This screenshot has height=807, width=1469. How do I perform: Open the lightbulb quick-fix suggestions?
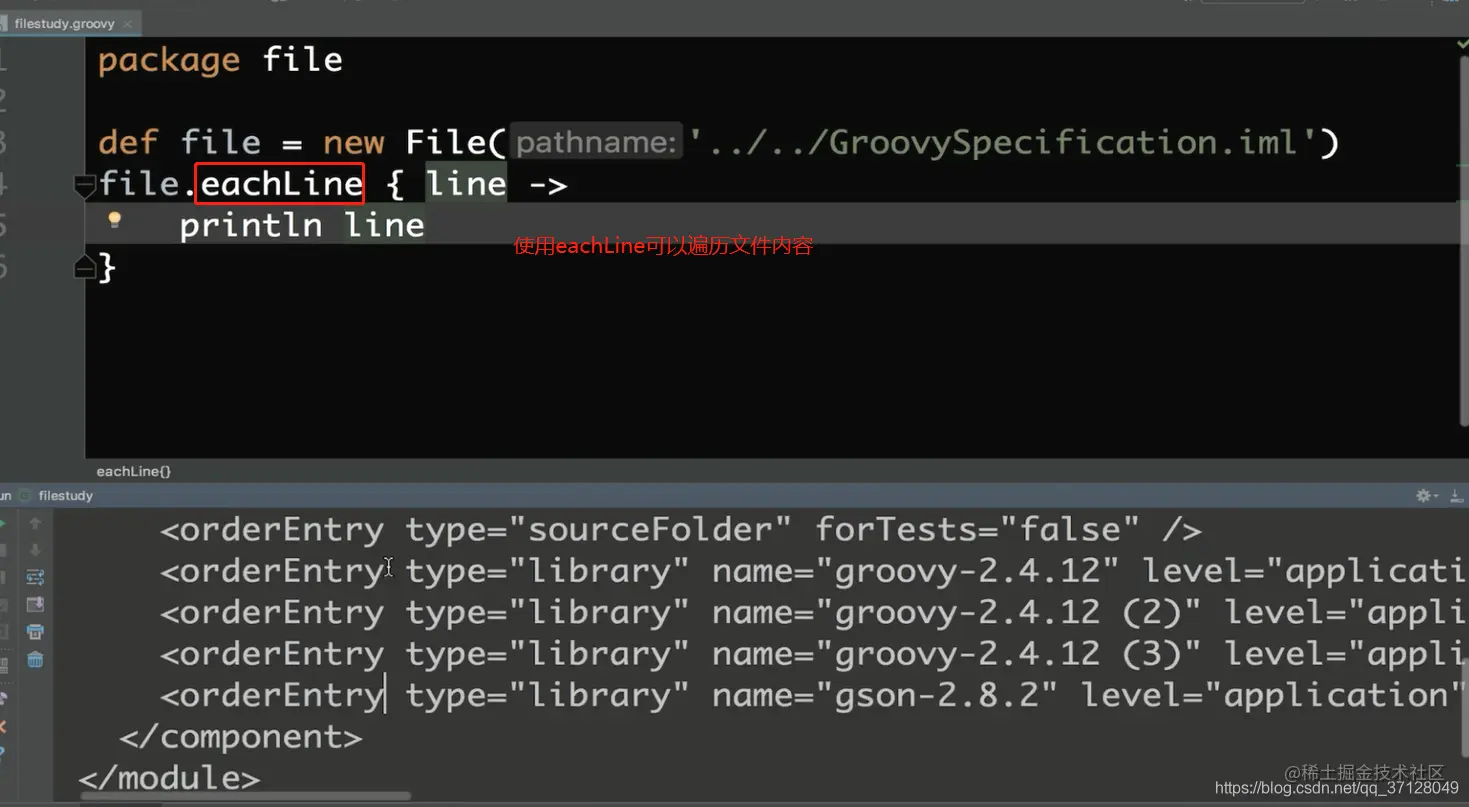pyautogui.click(x=114, y=220)
